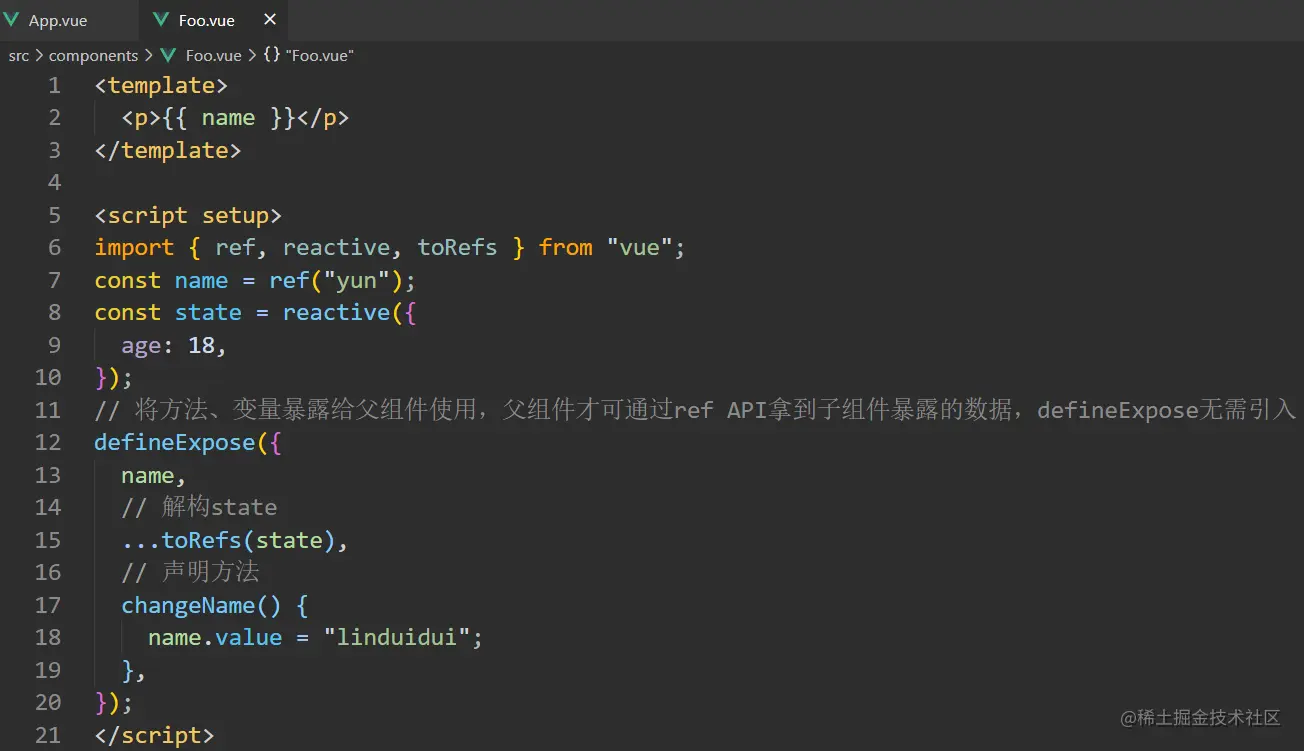Viewport: 1304px width, 751px height.
Task: Click the Chinese comment on line 11
Action: coord(695,410)
